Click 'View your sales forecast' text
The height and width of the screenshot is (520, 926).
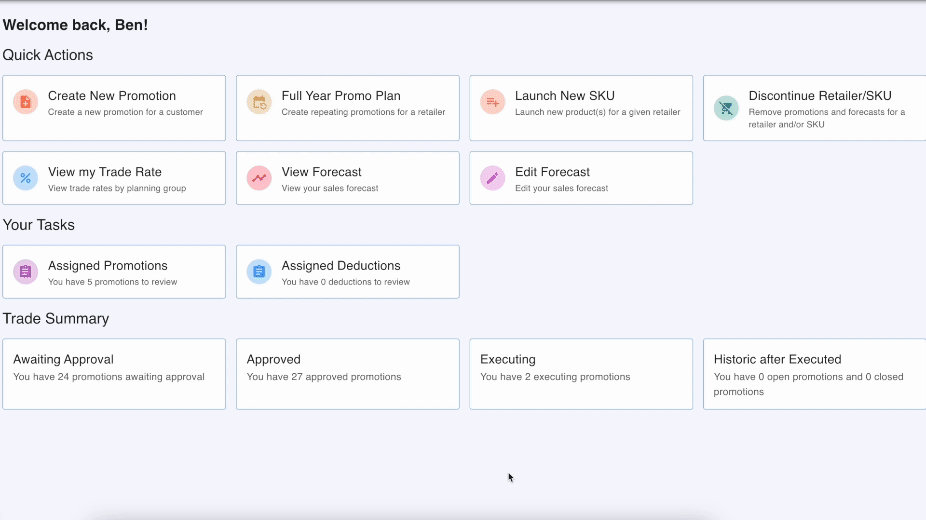(x=330, y=188)
